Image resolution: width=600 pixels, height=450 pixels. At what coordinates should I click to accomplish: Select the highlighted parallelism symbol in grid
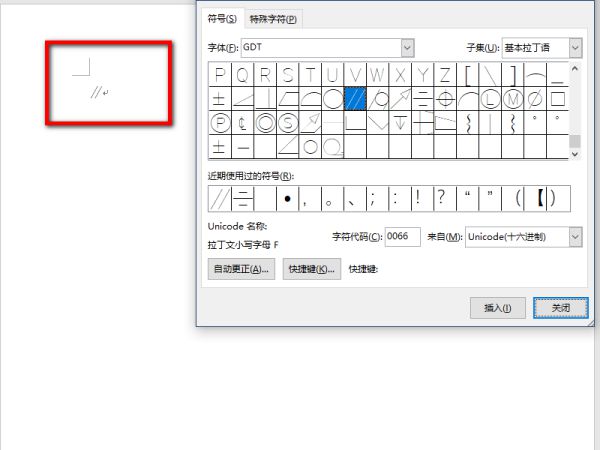click(x=355, y=99)
